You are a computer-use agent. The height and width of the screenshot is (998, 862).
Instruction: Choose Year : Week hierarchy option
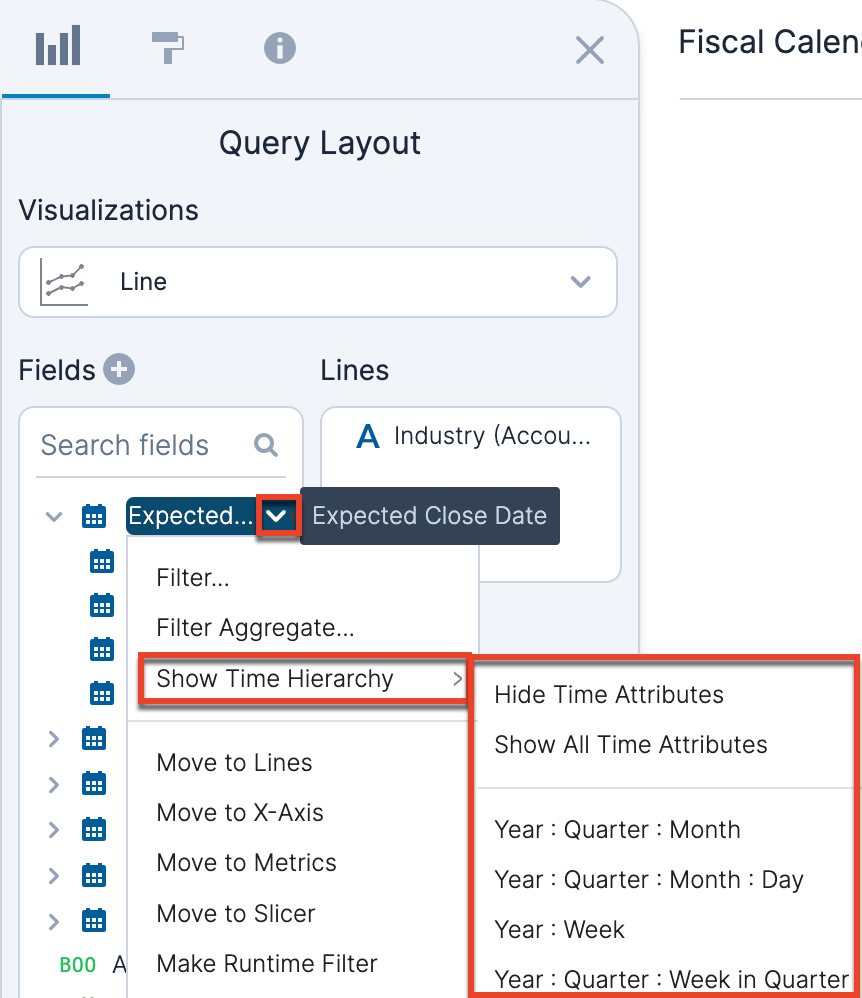(x=559, y=930)
